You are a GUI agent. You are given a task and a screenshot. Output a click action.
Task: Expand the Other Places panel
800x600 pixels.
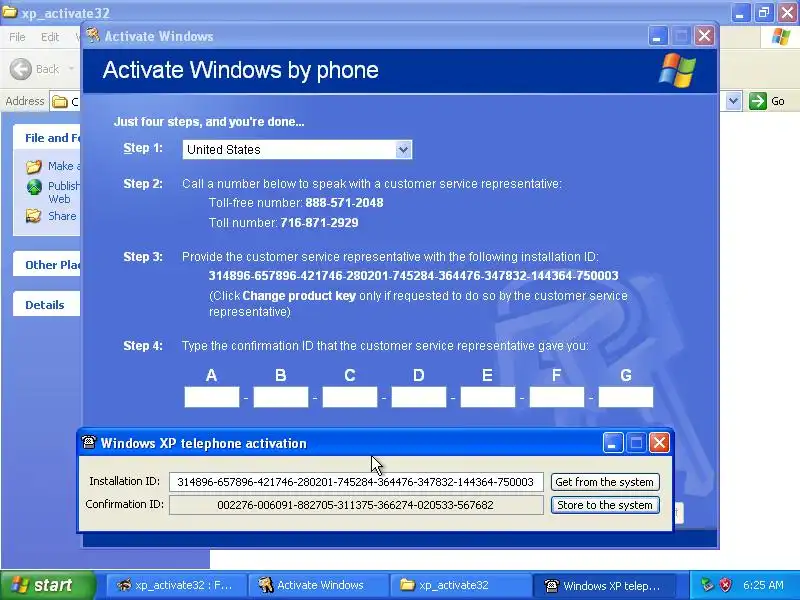click(47, 265)
